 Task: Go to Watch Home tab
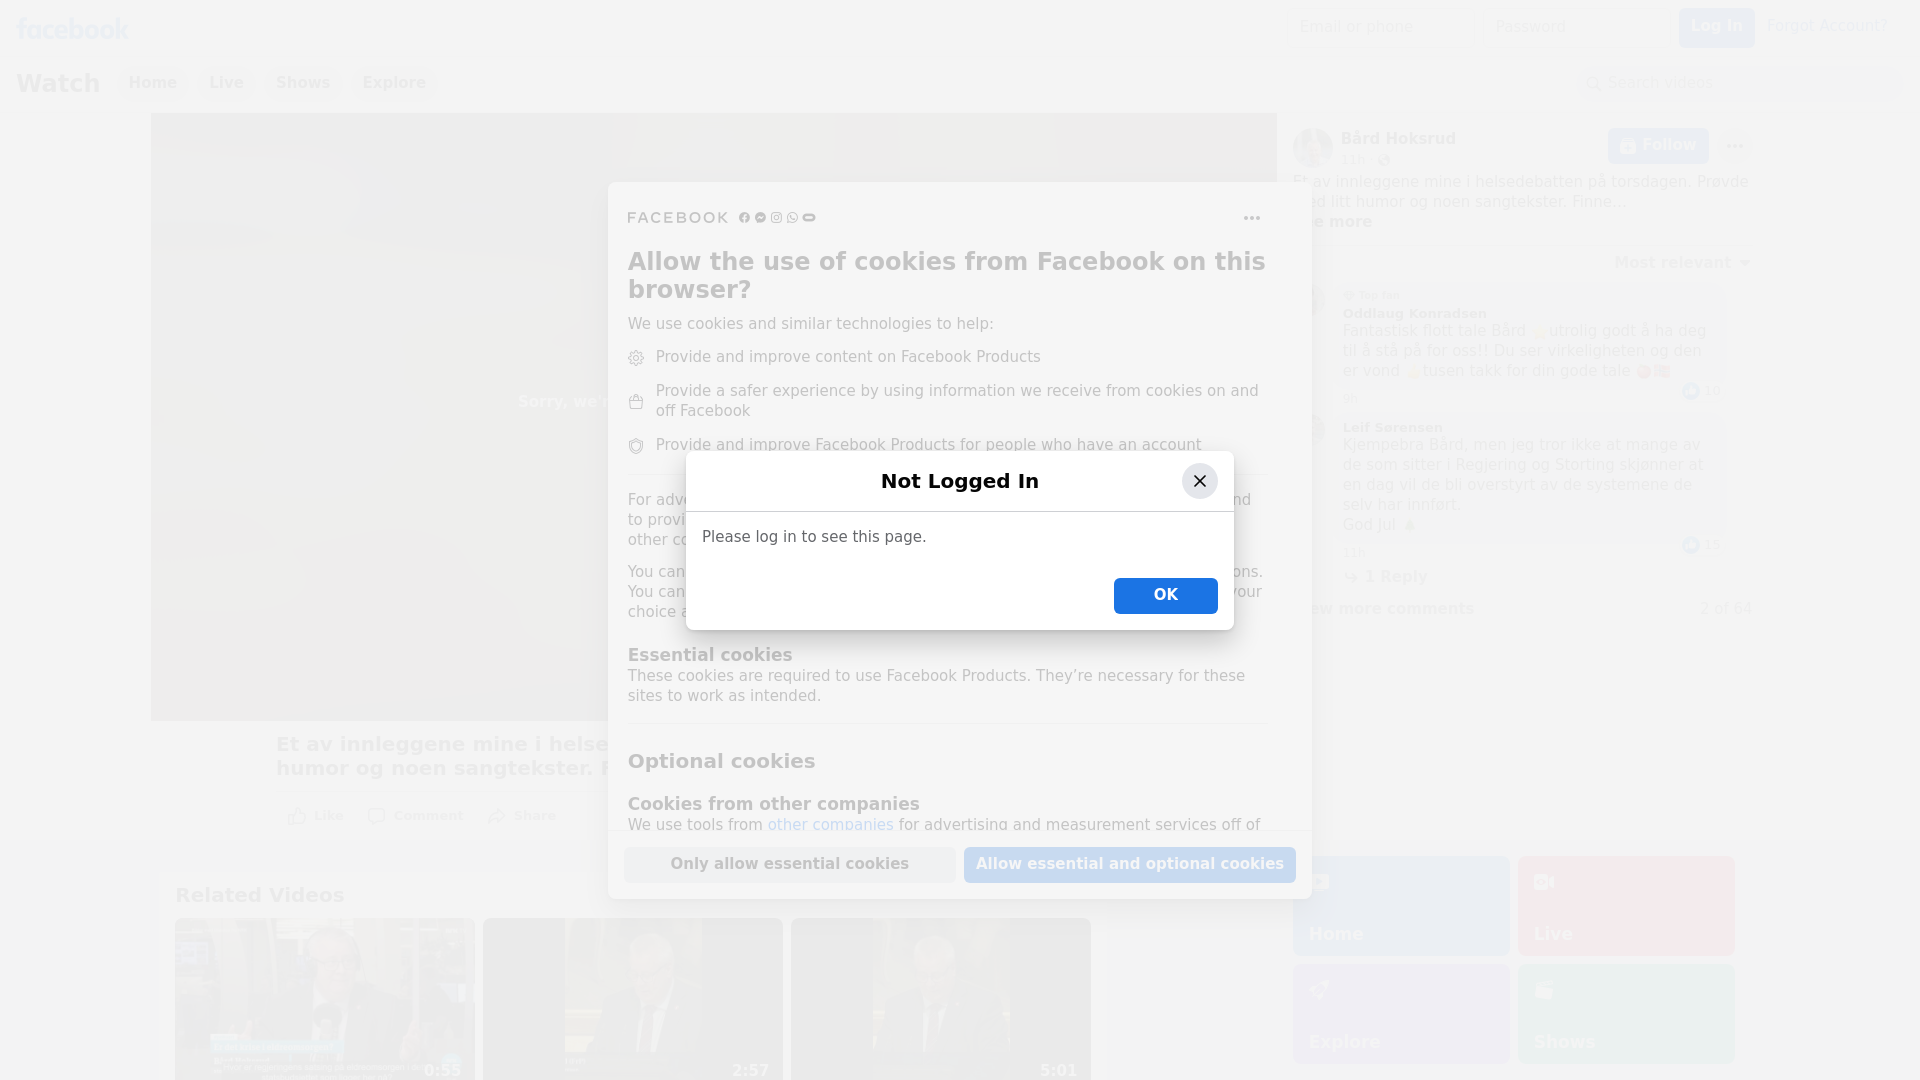(x=152, y=83)
